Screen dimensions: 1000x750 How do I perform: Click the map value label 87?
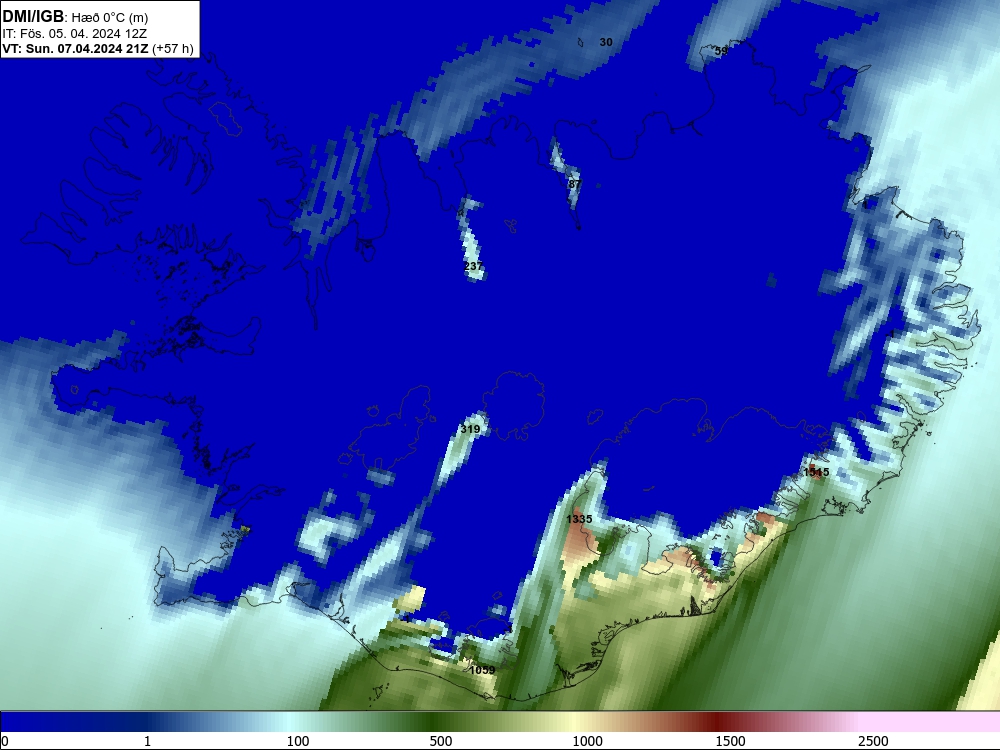click(x=575, y=184)
